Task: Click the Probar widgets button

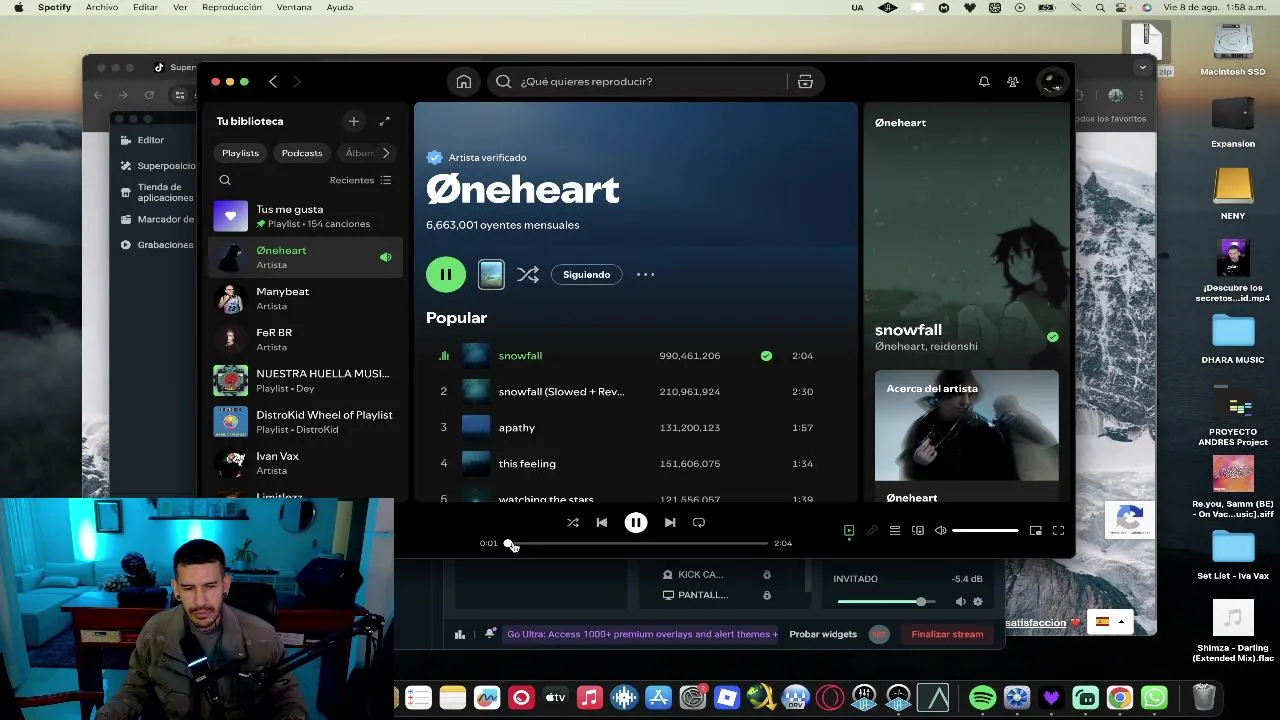Action: click(x=823, y=634)
